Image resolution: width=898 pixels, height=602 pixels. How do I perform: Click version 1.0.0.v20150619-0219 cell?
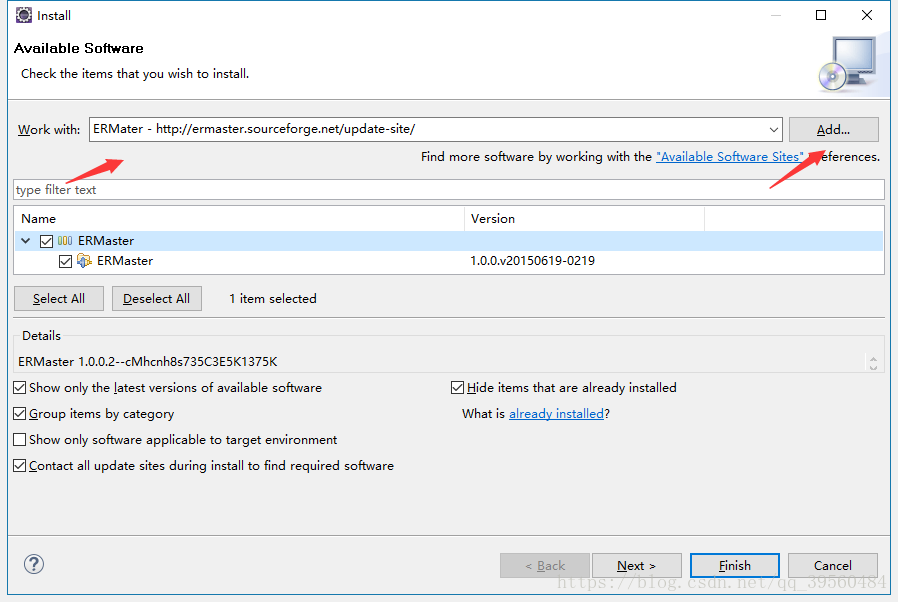533,261
